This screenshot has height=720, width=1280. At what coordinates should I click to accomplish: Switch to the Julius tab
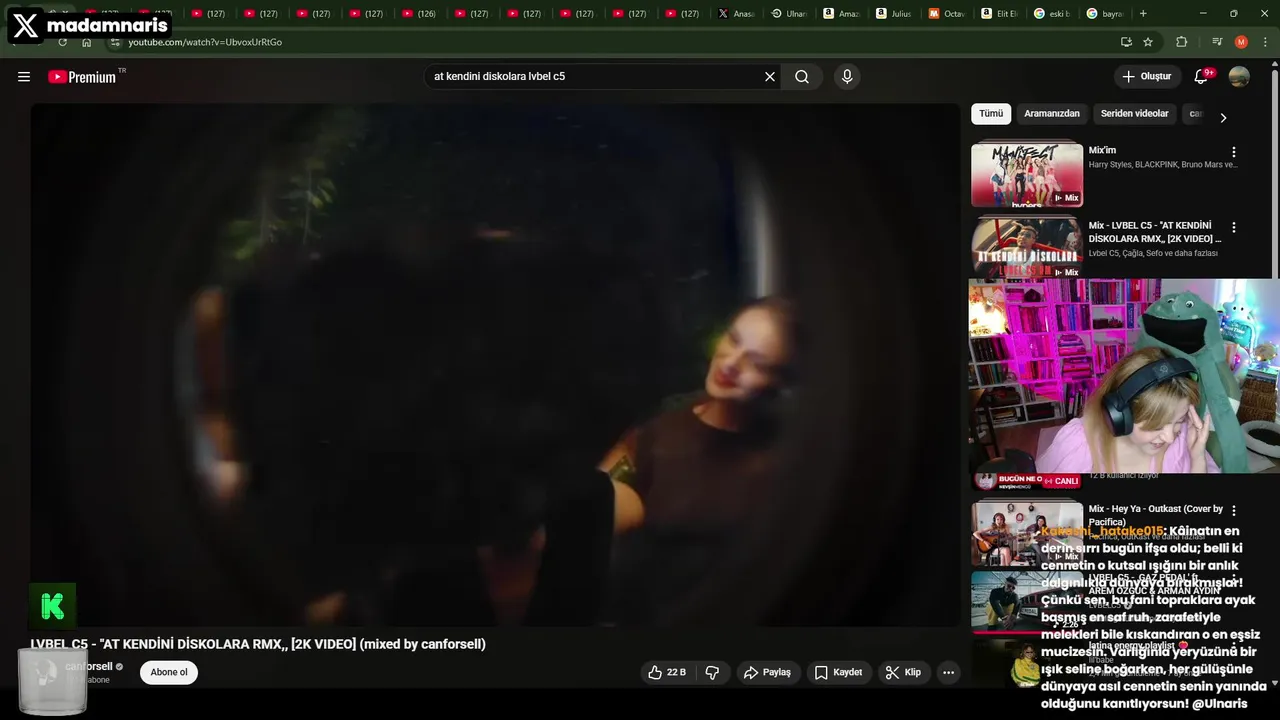tap(894, 14)
